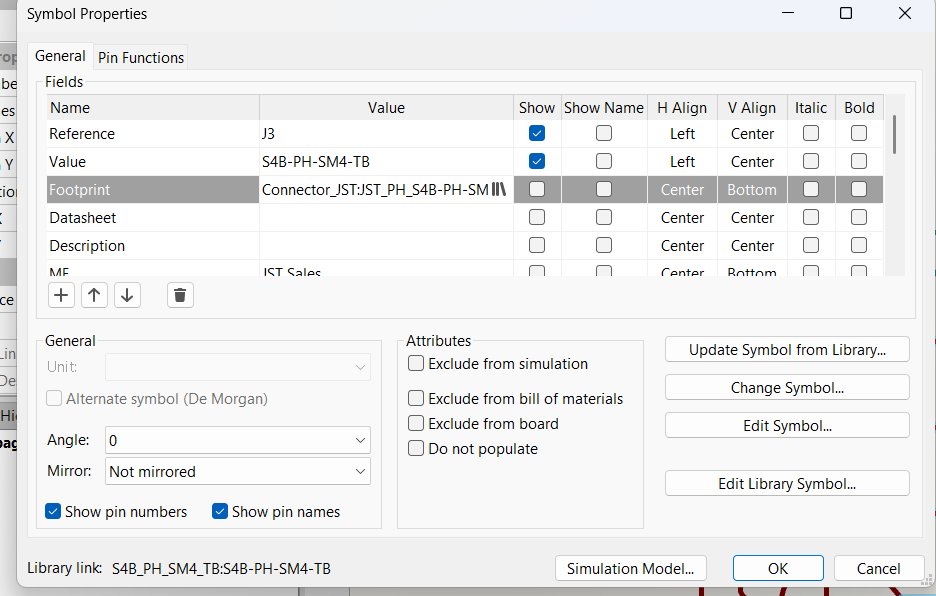Switch to the Pin Functions tab
The width and height of the screenshot is (936, 596).
[140, 57]
